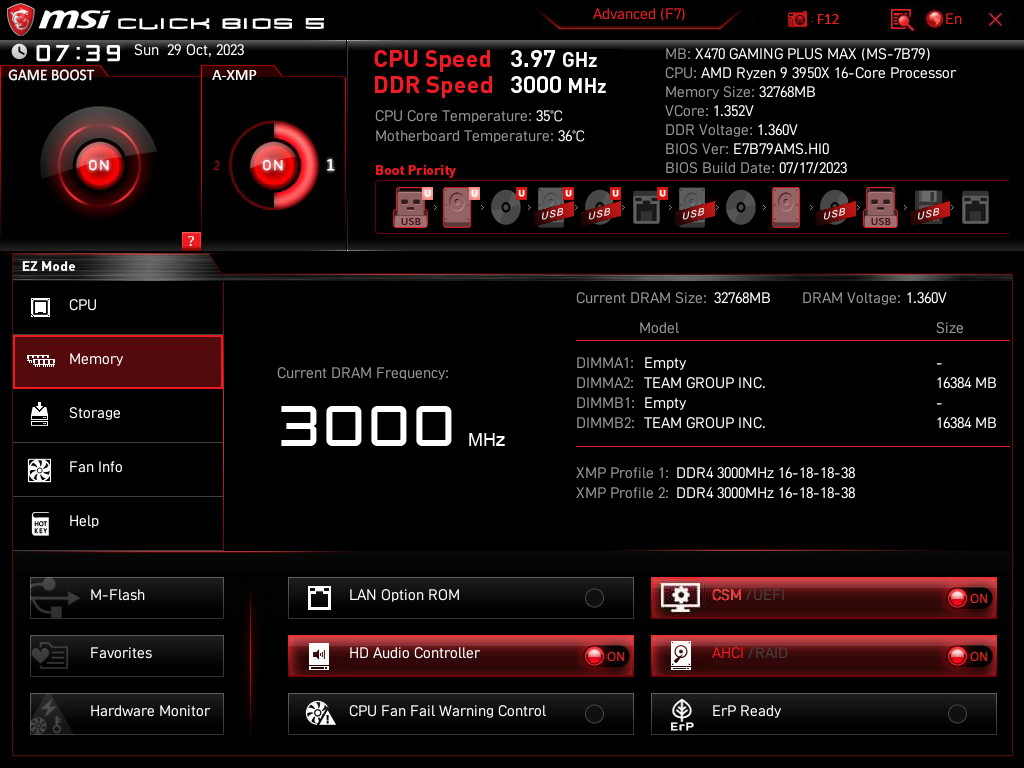Click the DDR Speed 3000 MHz readout

point(490,86)
